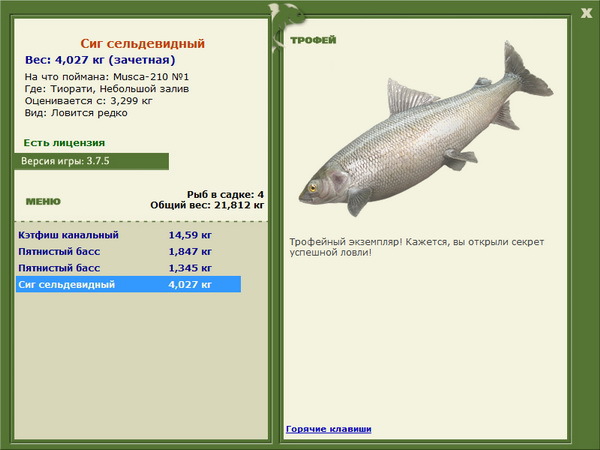The height and width of the screenshot is (450, 600).
Task: Click the Вид: Ловится редко line
Action: 76,113
